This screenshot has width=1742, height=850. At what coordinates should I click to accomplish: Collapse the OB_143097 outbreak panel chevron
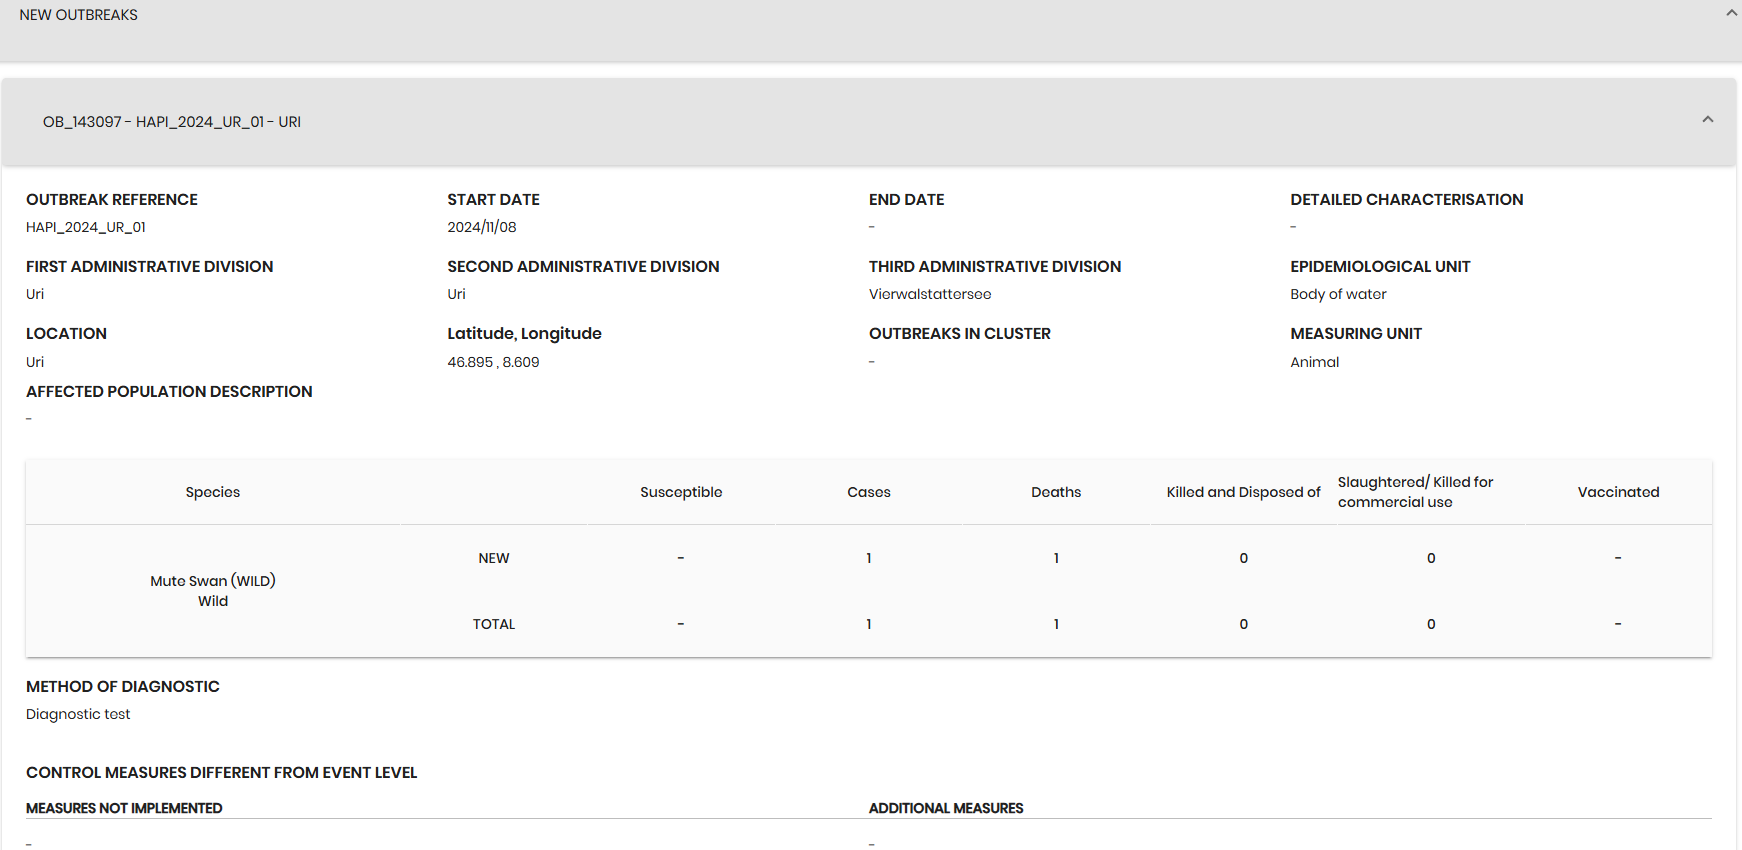click(x=1707, y=120)
